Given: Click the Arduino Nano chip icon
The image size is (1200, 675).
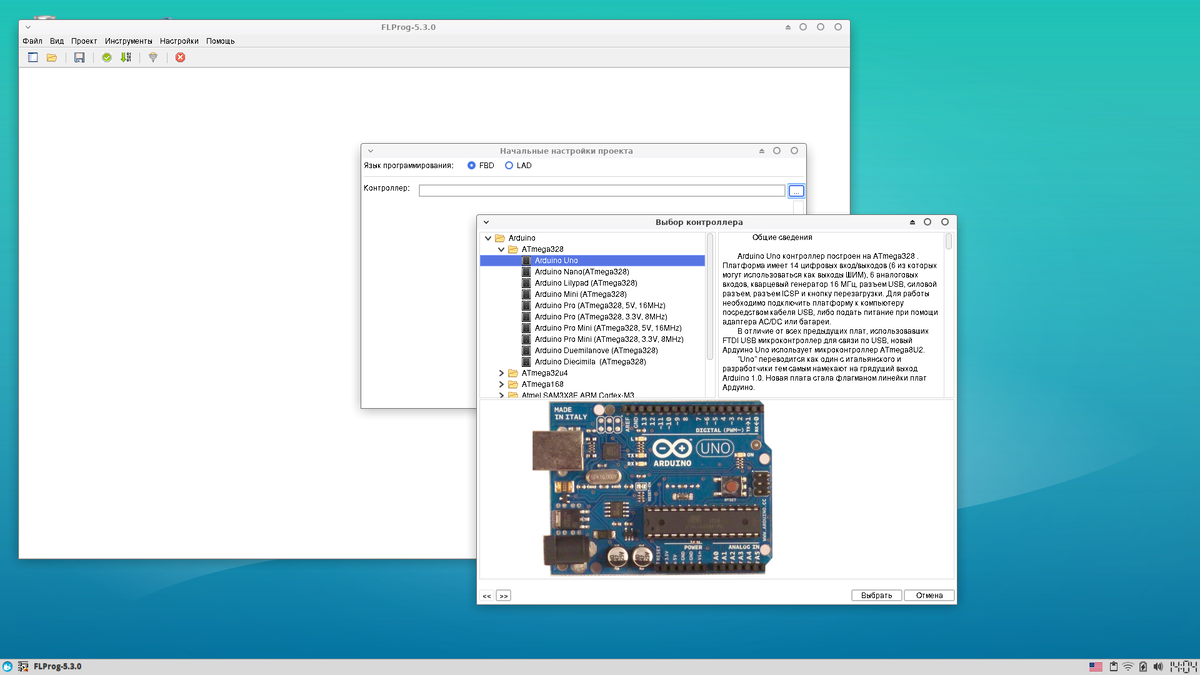Looking at the screenshot, I should 526,272.
